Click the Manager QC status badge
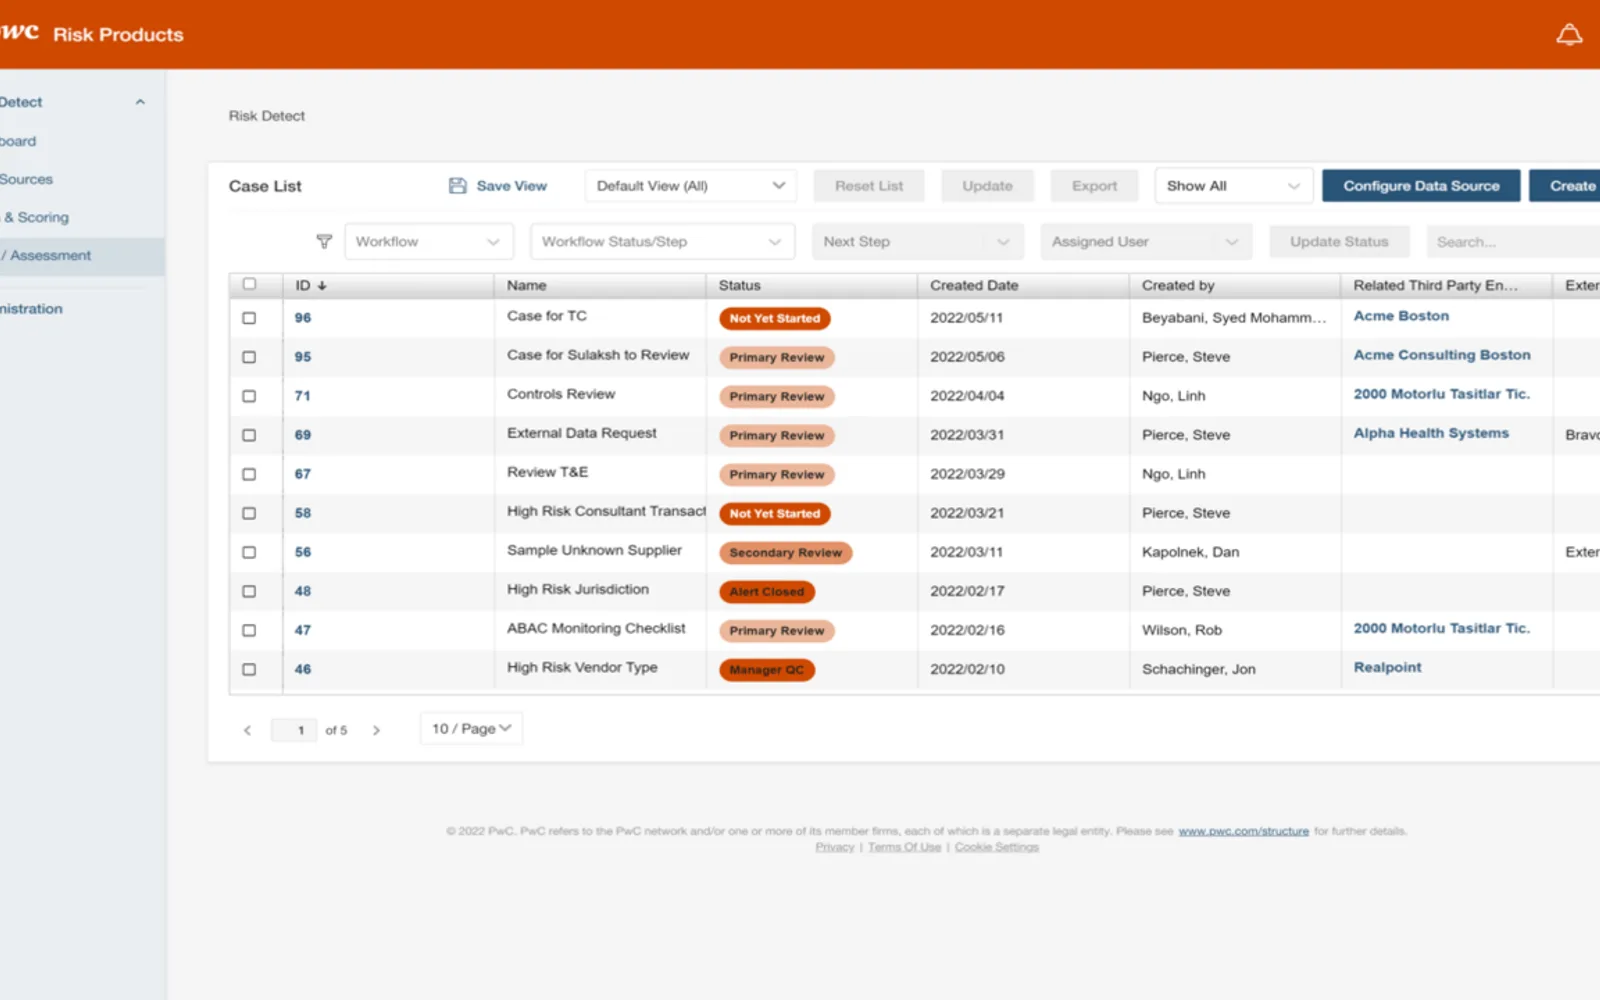 pos(767,670)
